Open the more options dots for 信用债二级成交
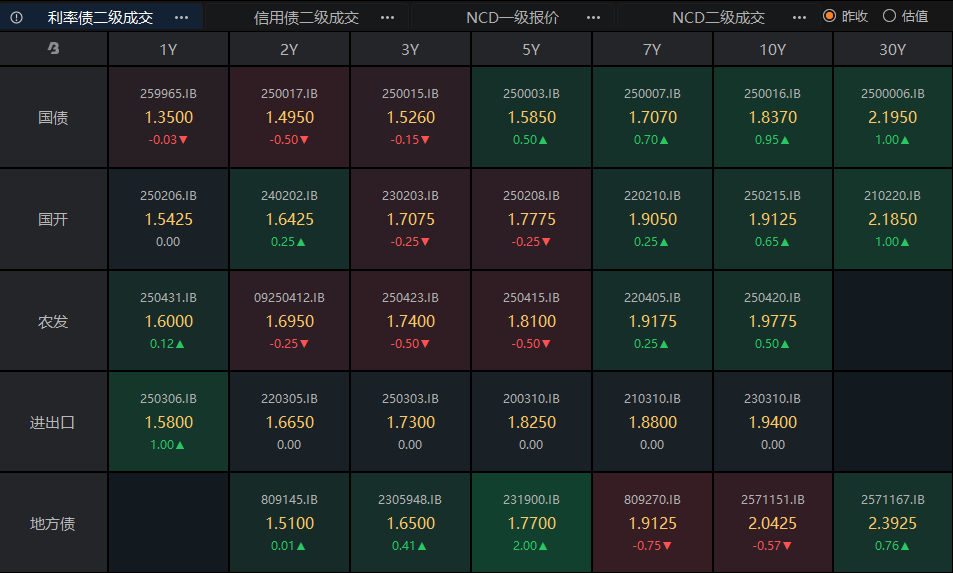Image resolution: width=953 pixels, height=573 pixels. [x=387, y=17]
